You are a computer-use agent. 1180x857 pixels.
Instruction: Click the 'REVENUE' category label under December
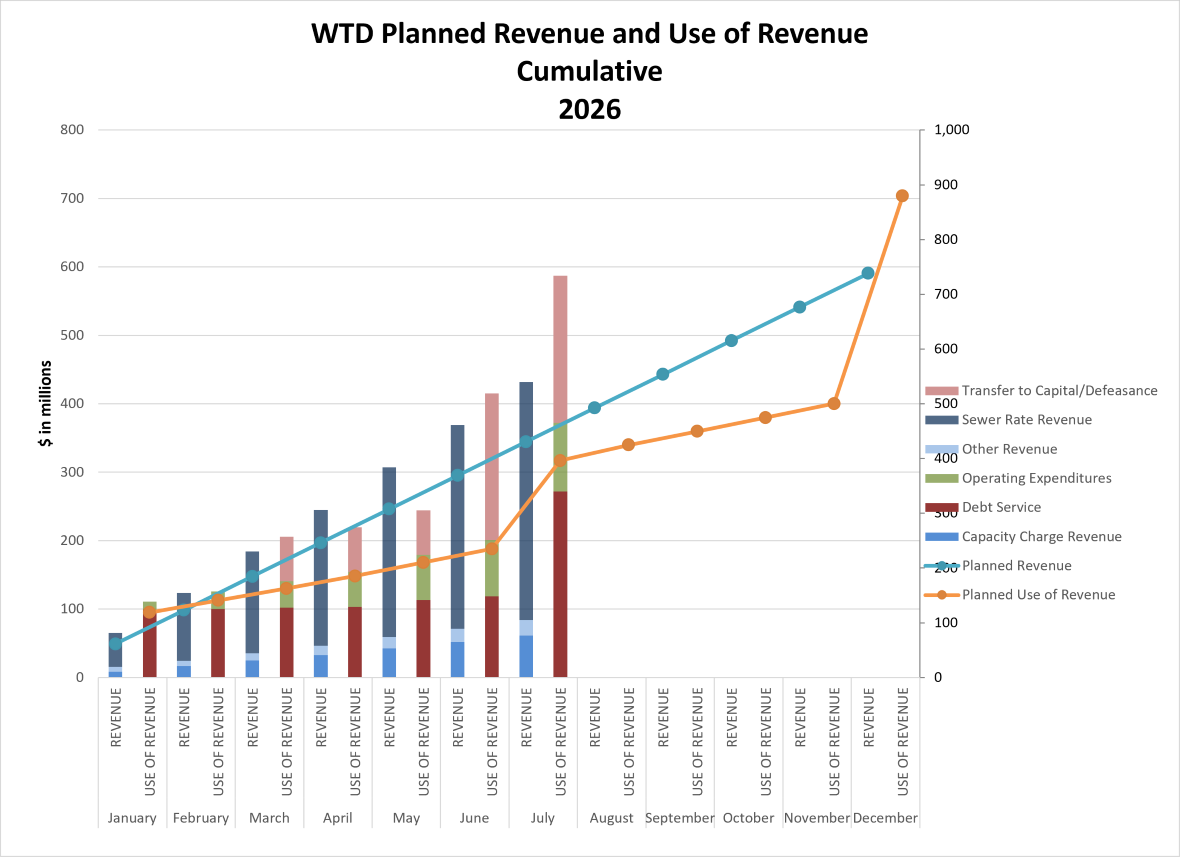[x=868, y=717]
